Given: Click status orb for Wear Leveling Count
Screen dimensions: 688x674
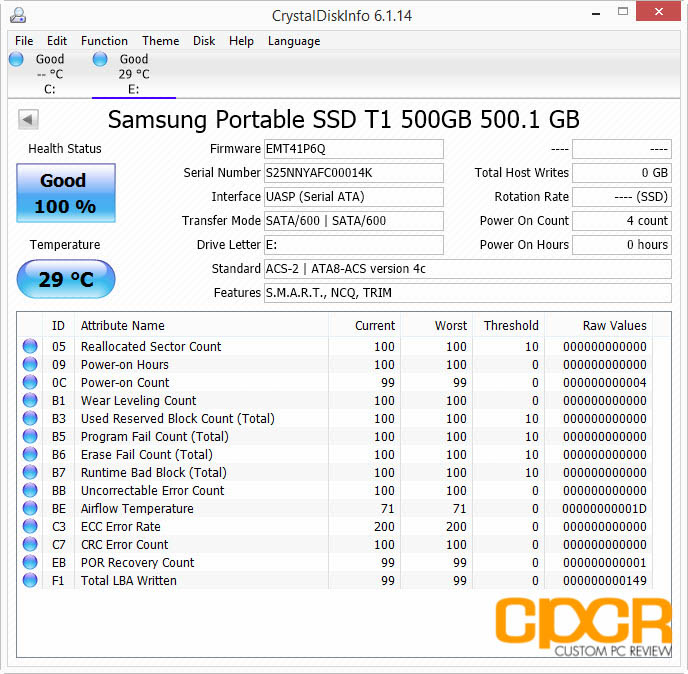Looking at the screenshot, I should coord(30,400).
